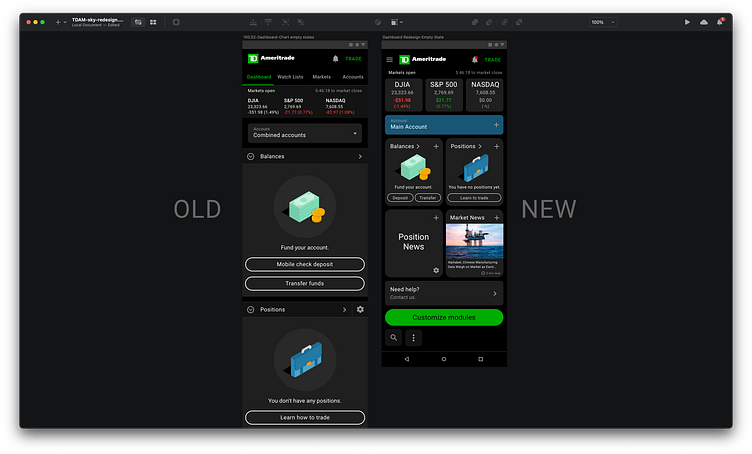This screenshot has height=454, width=752.
Task: Click the search icon below Customize modules
Action: coord(394,338)
